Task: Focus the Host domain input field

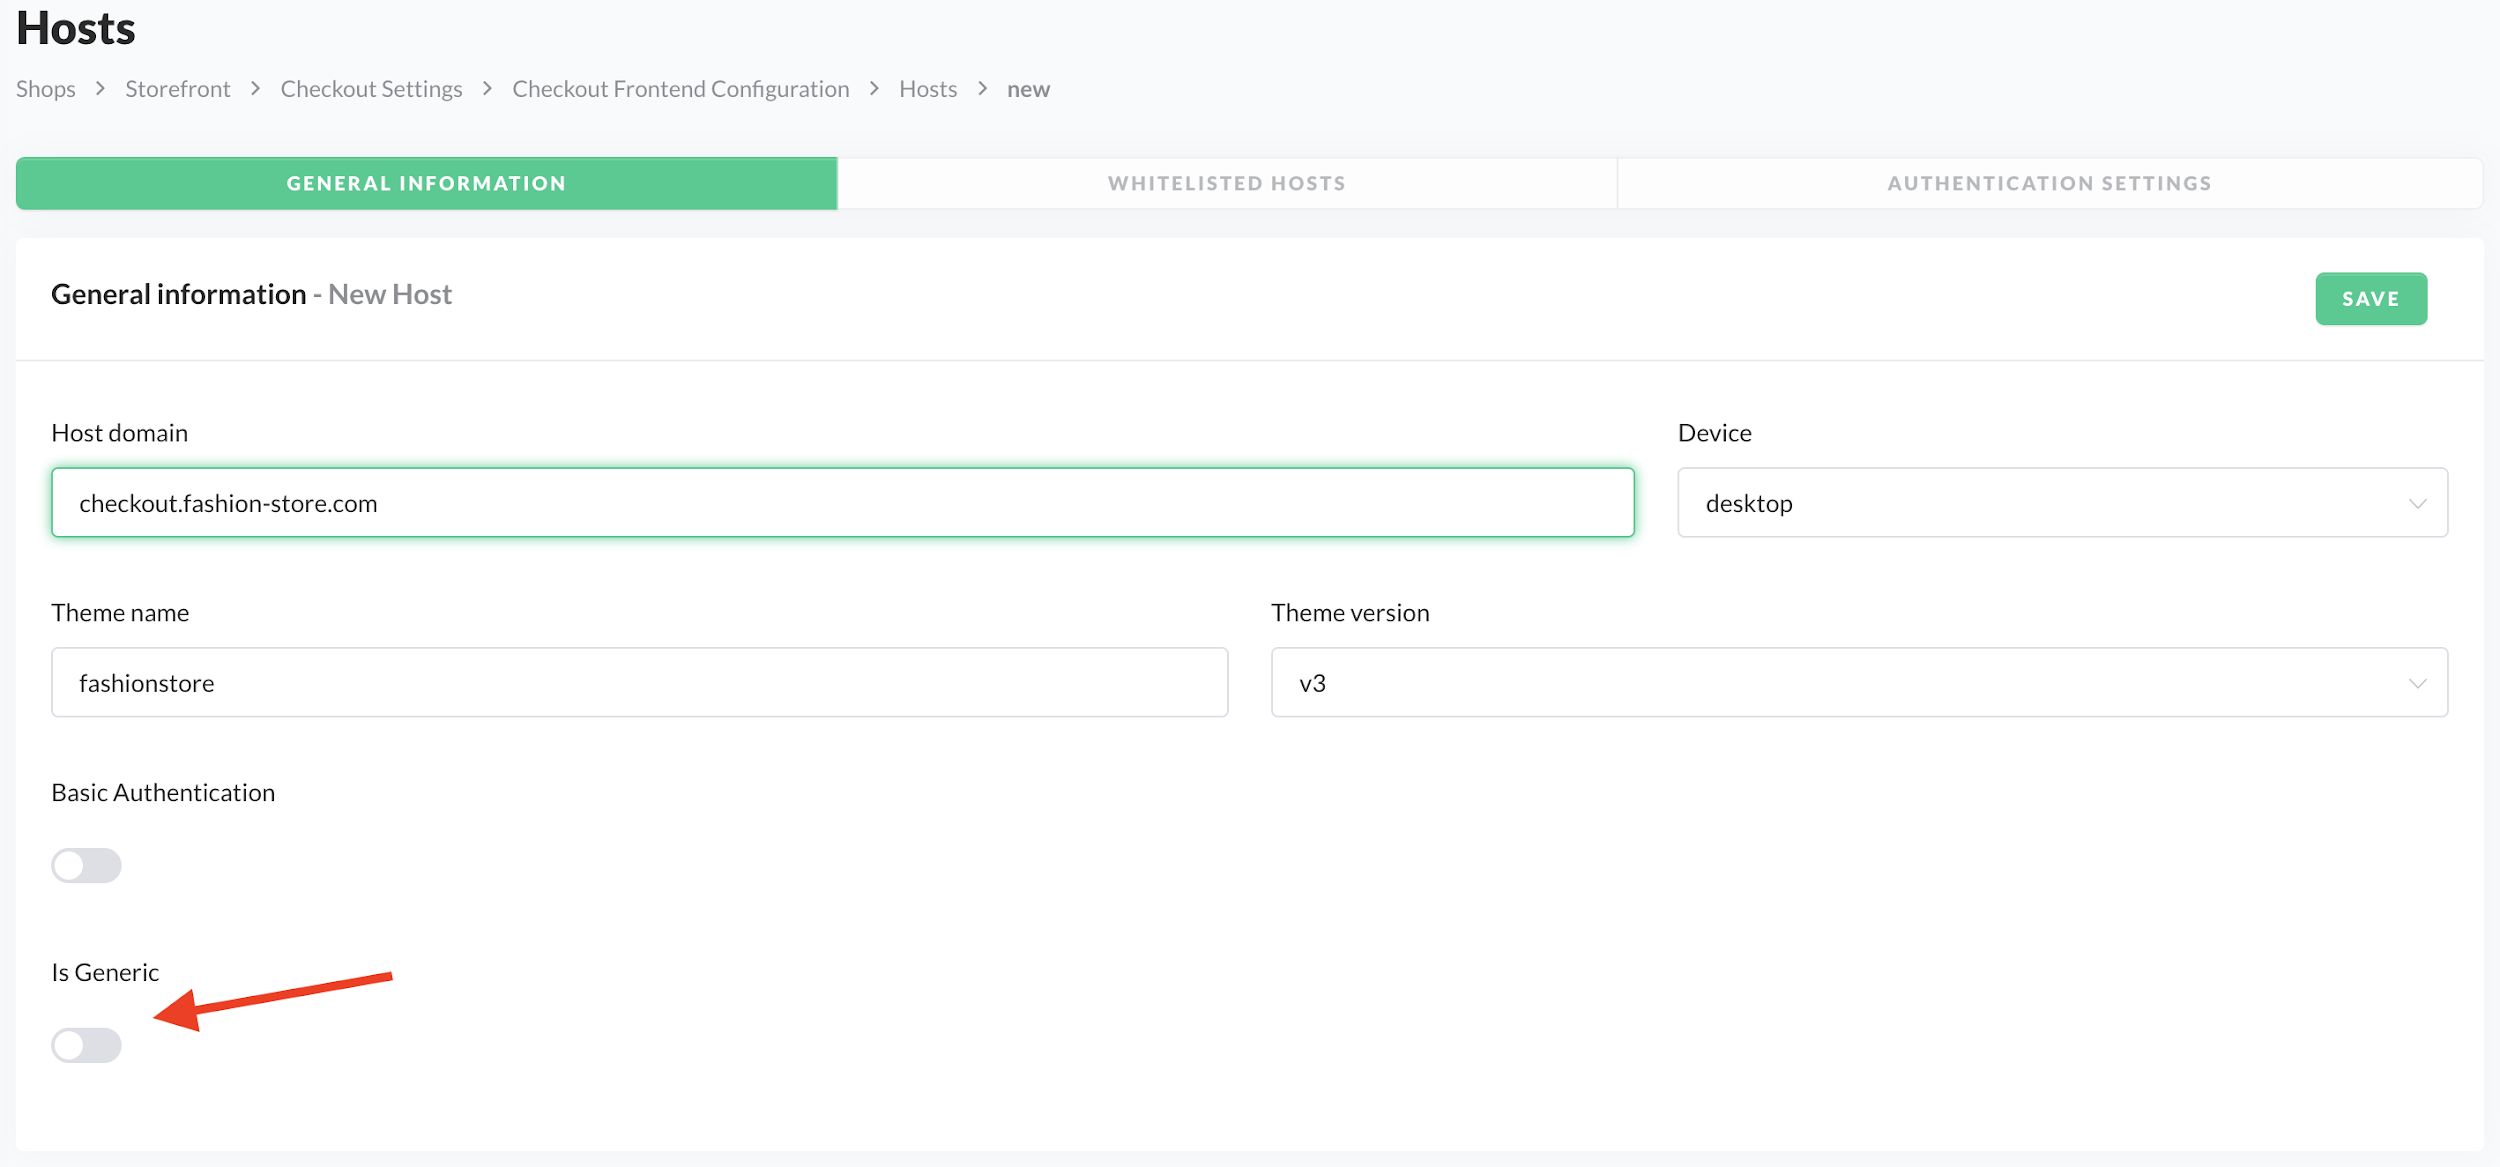Action: click(x=842, y=503)
